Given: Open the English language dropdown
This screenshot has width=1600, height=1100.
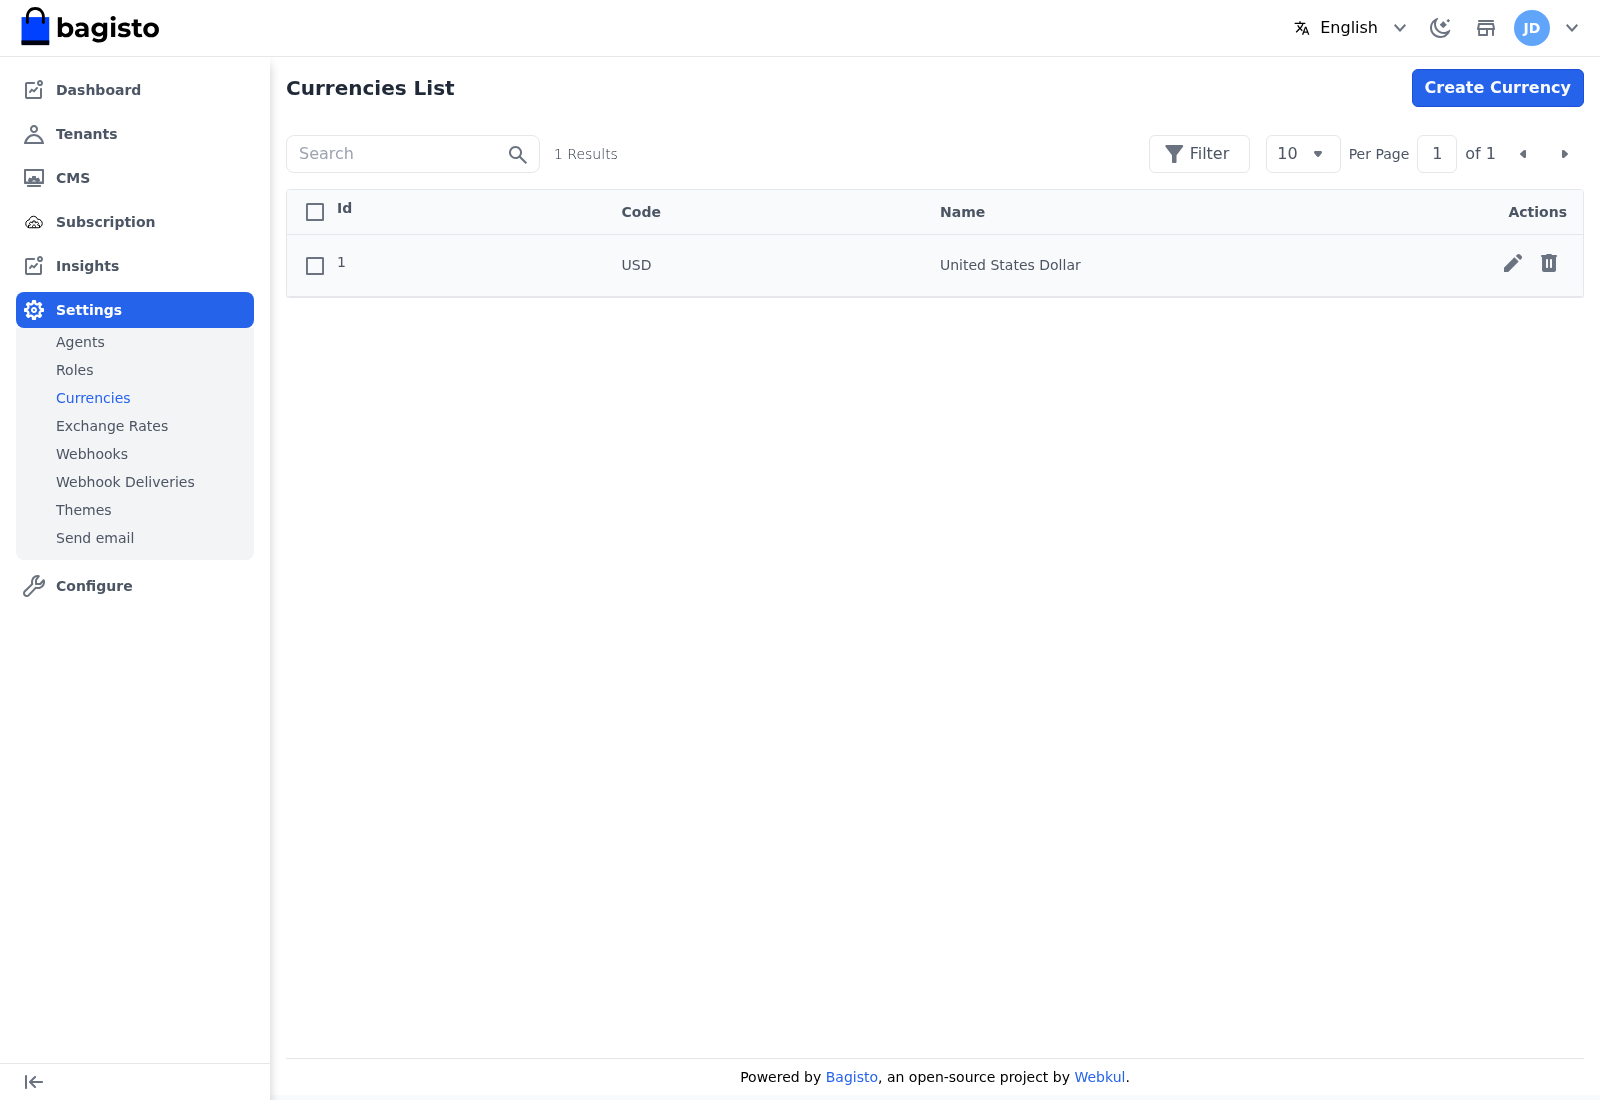Looking at the screenshot, I should pyautogui.click(x=1351, y=28).
